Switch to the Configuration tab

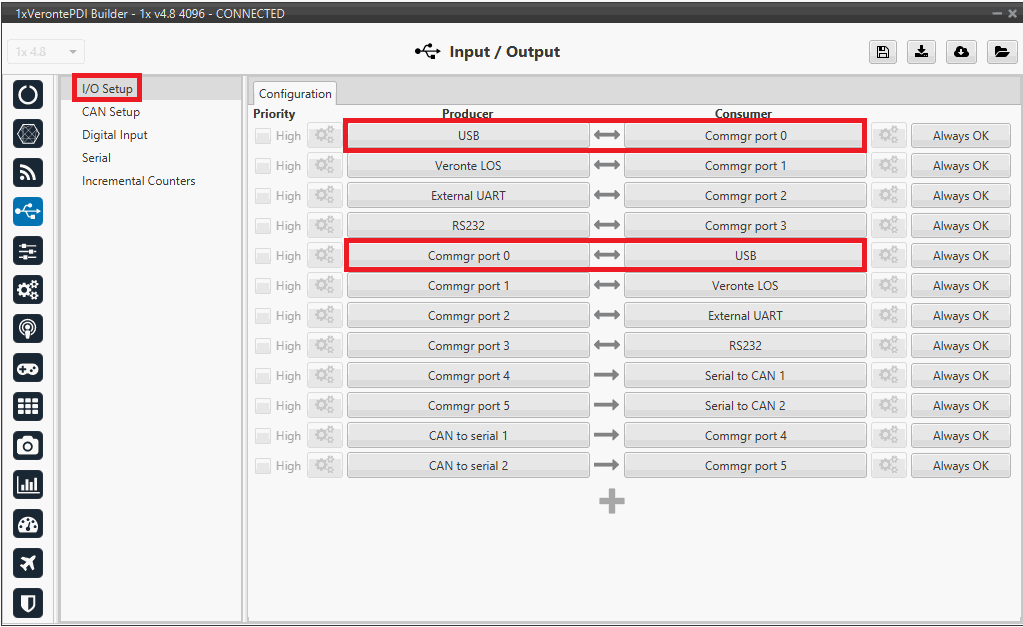pyautogui.click(x=295, y=94)
